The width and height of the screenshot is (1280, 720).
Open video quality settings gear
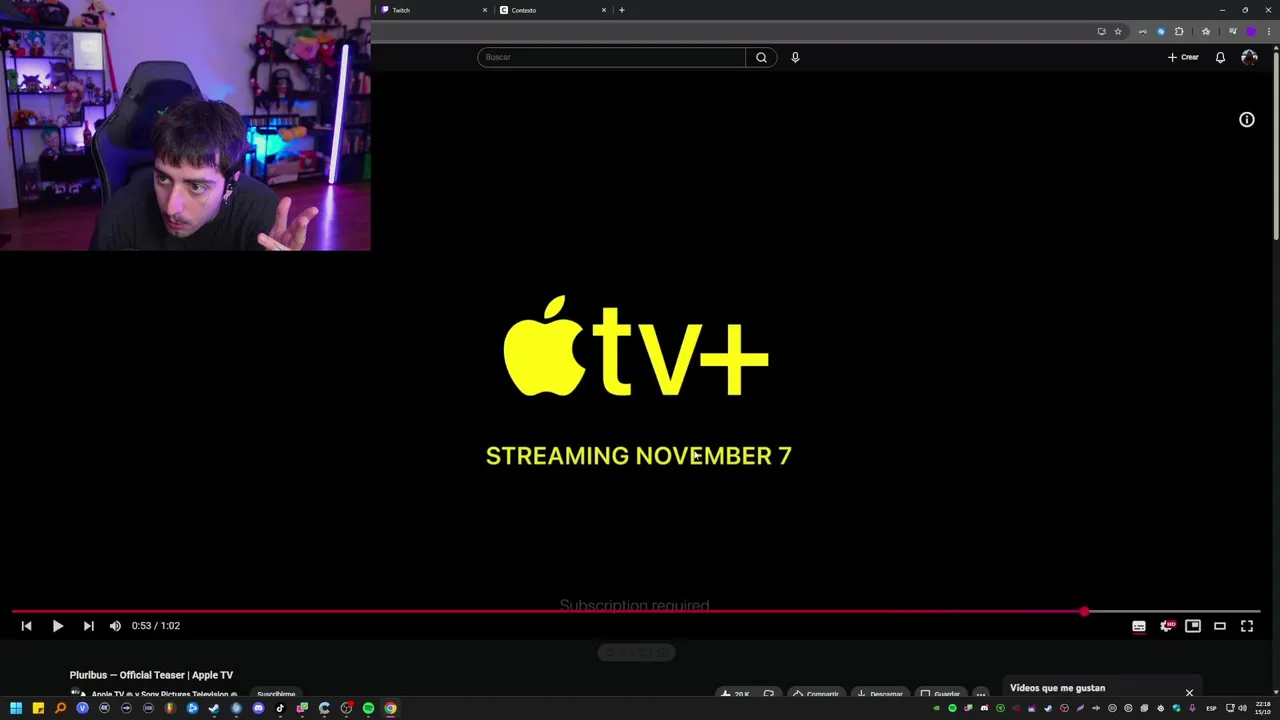(x=1166, y=626)
